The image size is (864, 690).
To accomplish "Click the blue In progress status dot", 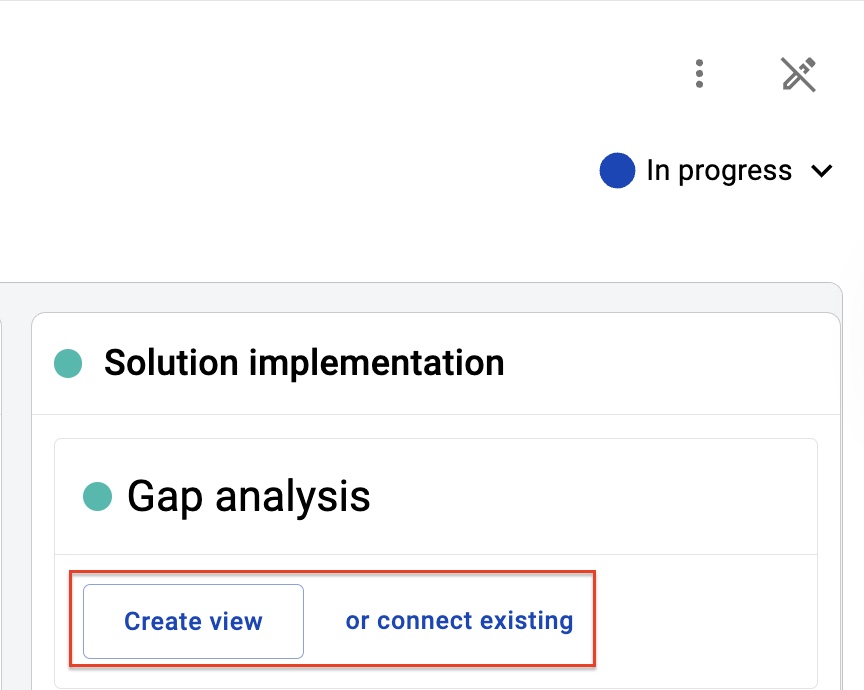I will [x=617, y=170].
